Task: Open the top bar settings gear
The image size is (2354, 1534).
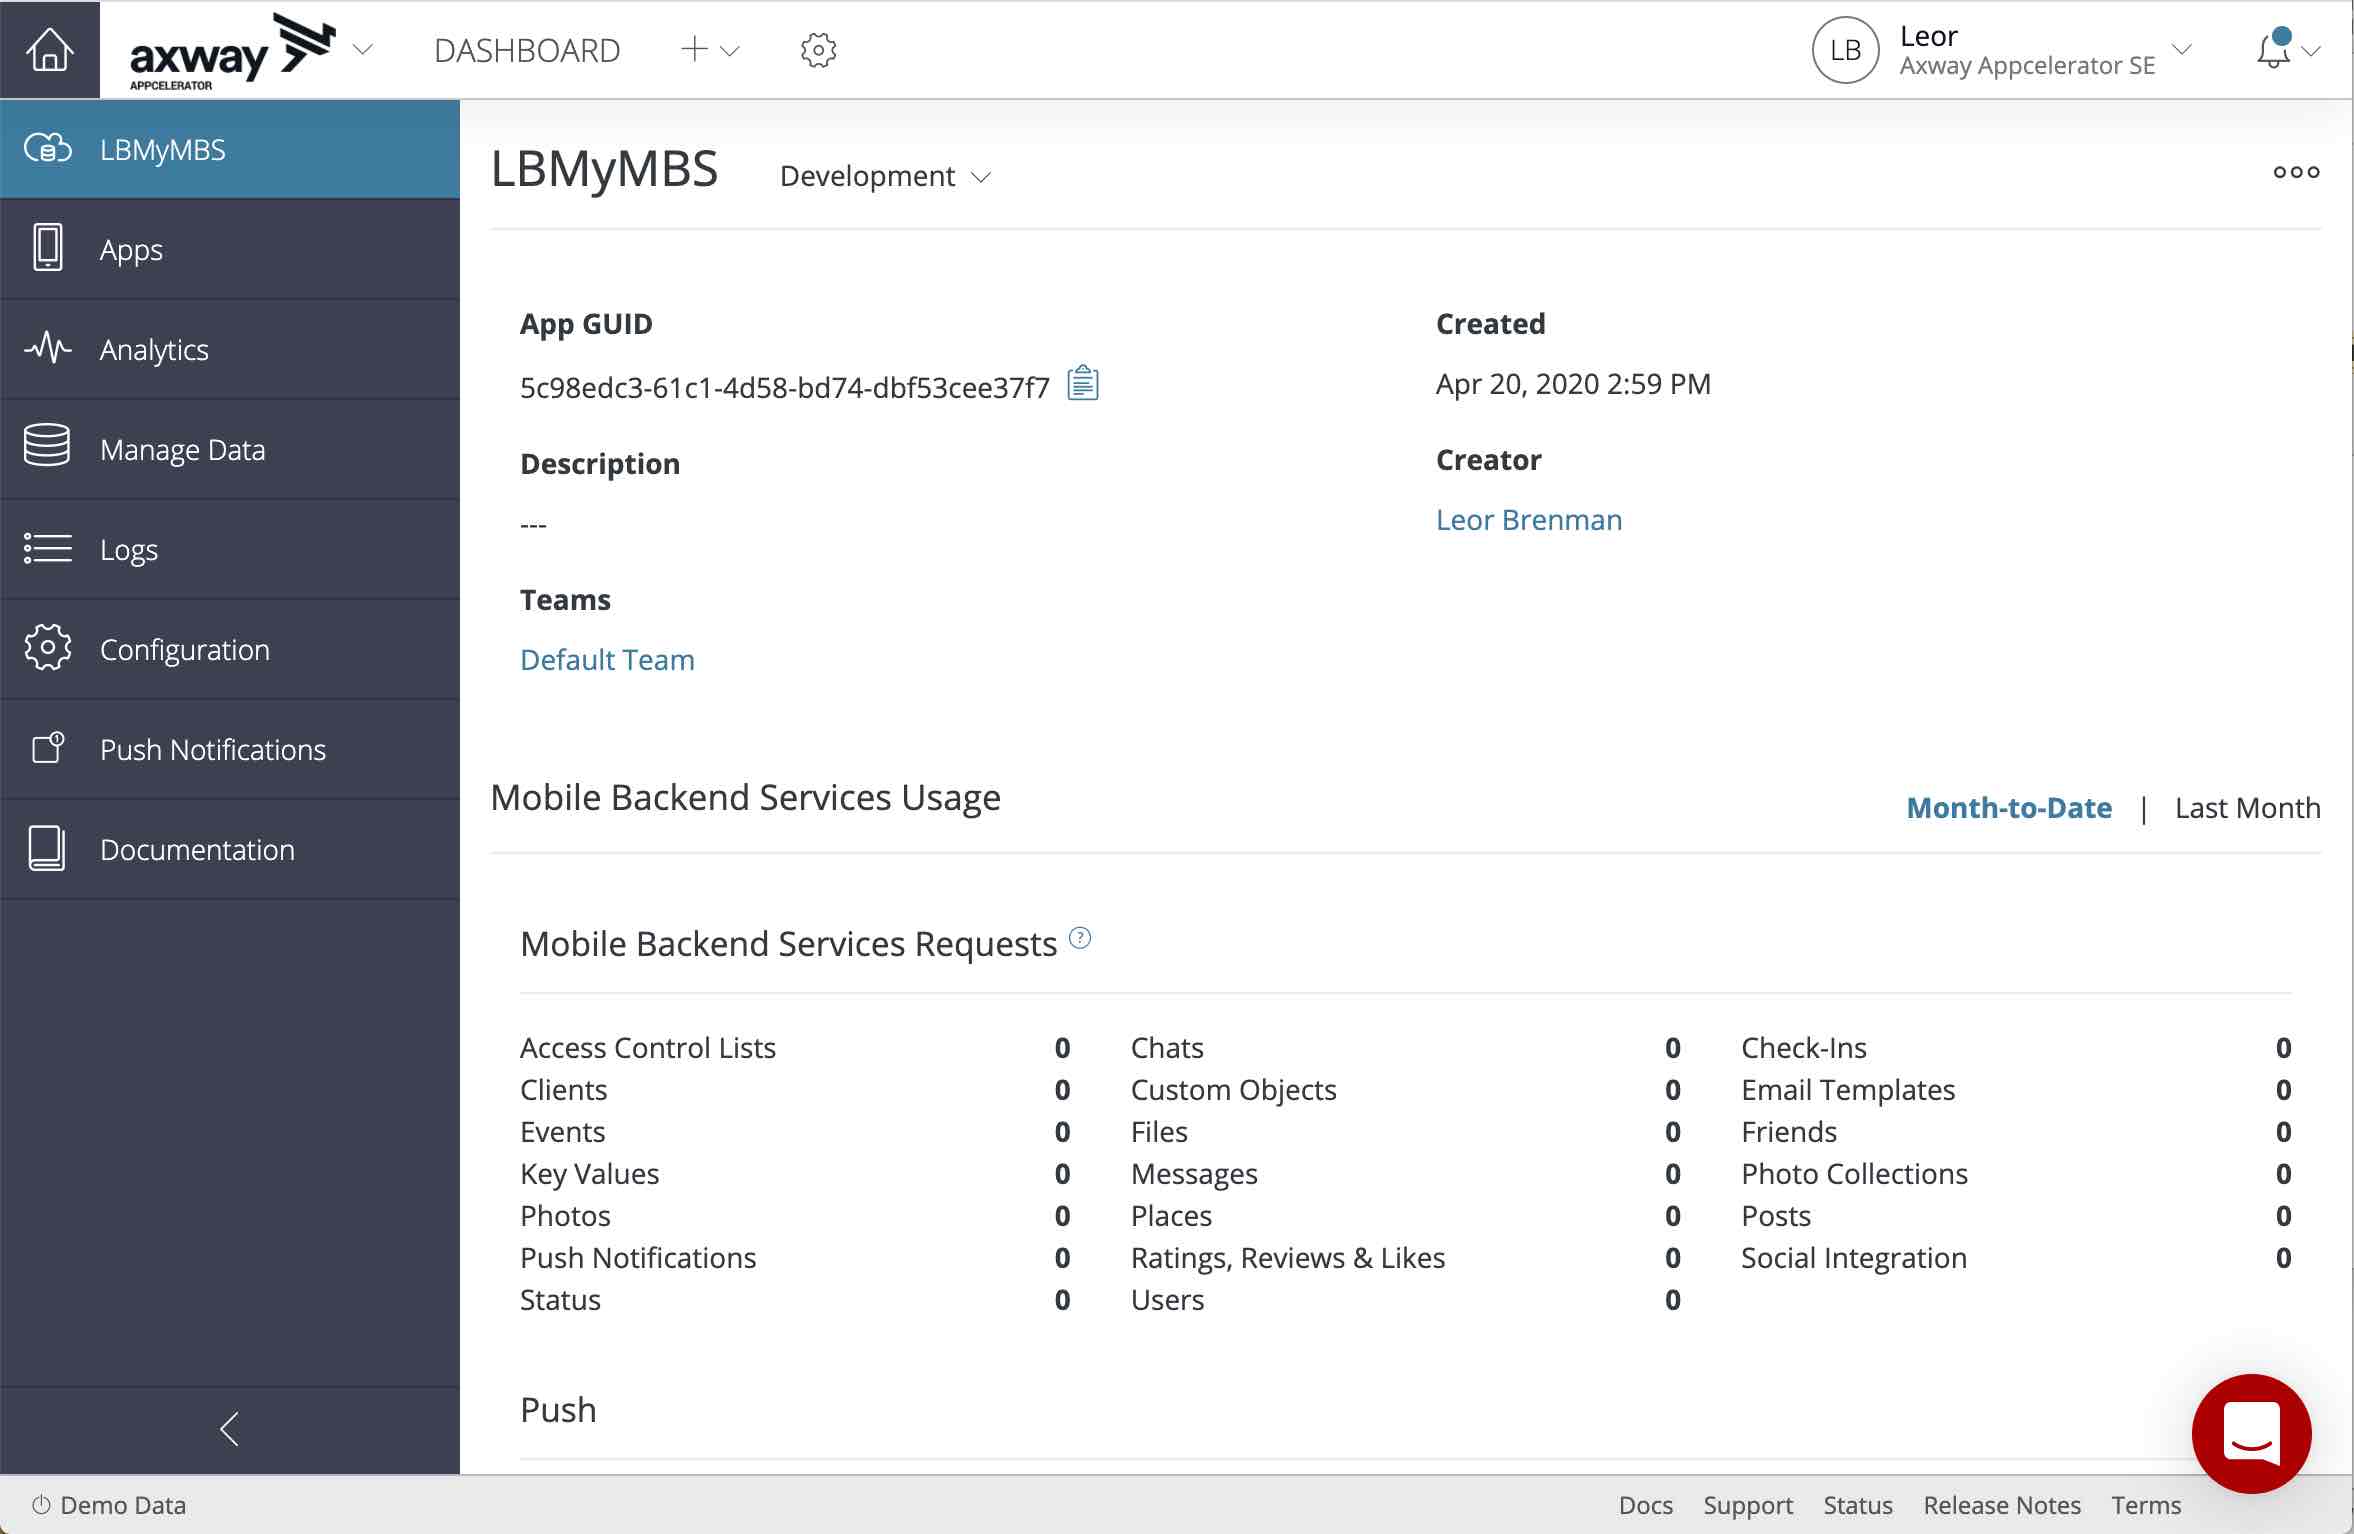Action: point(818,50)
